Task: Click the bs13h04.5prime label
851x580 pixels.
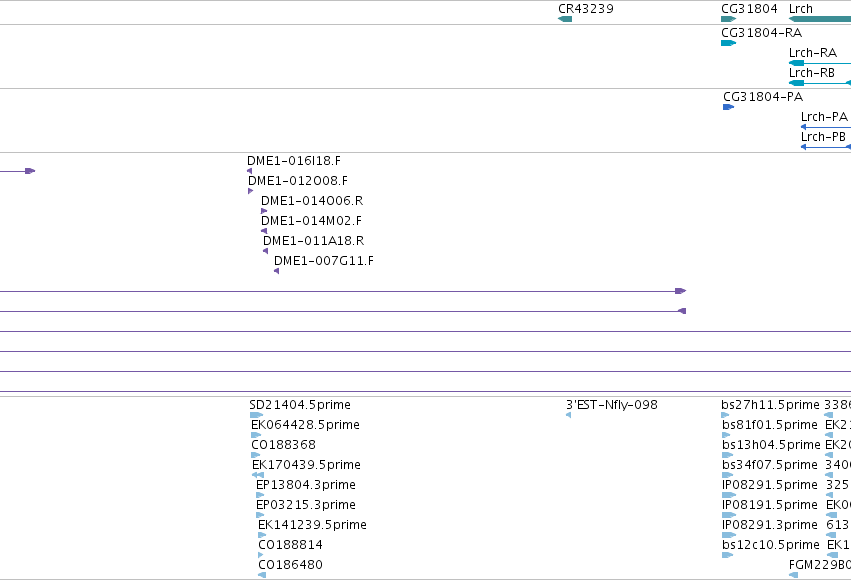Action: (x=771, y=445)
